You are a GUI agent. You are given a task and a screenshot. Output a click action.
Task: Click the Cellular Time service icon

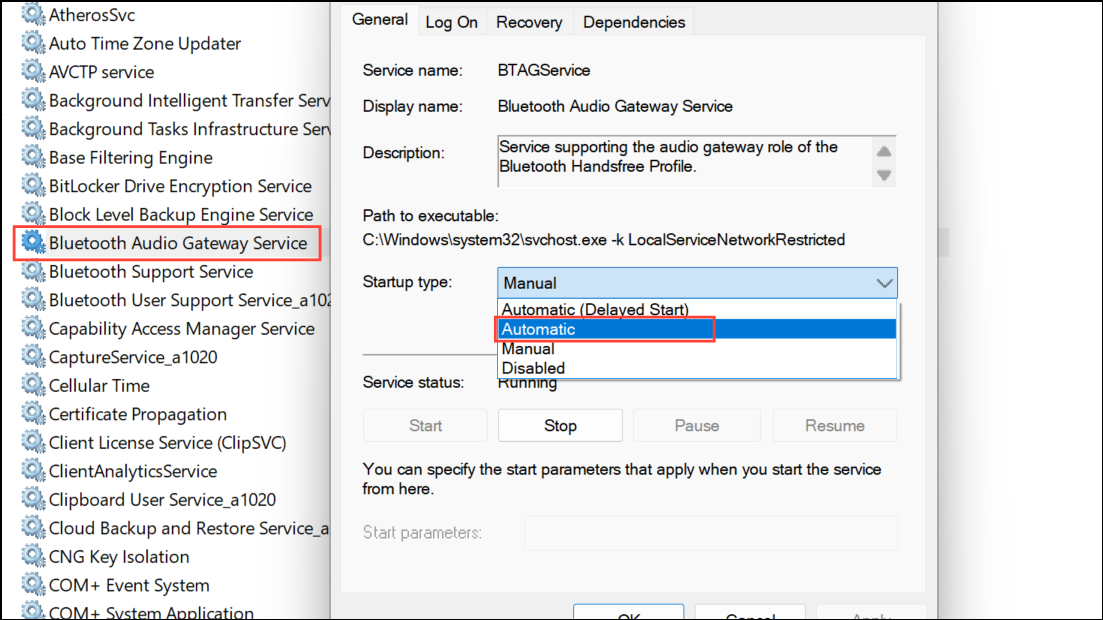pos(32,385)
